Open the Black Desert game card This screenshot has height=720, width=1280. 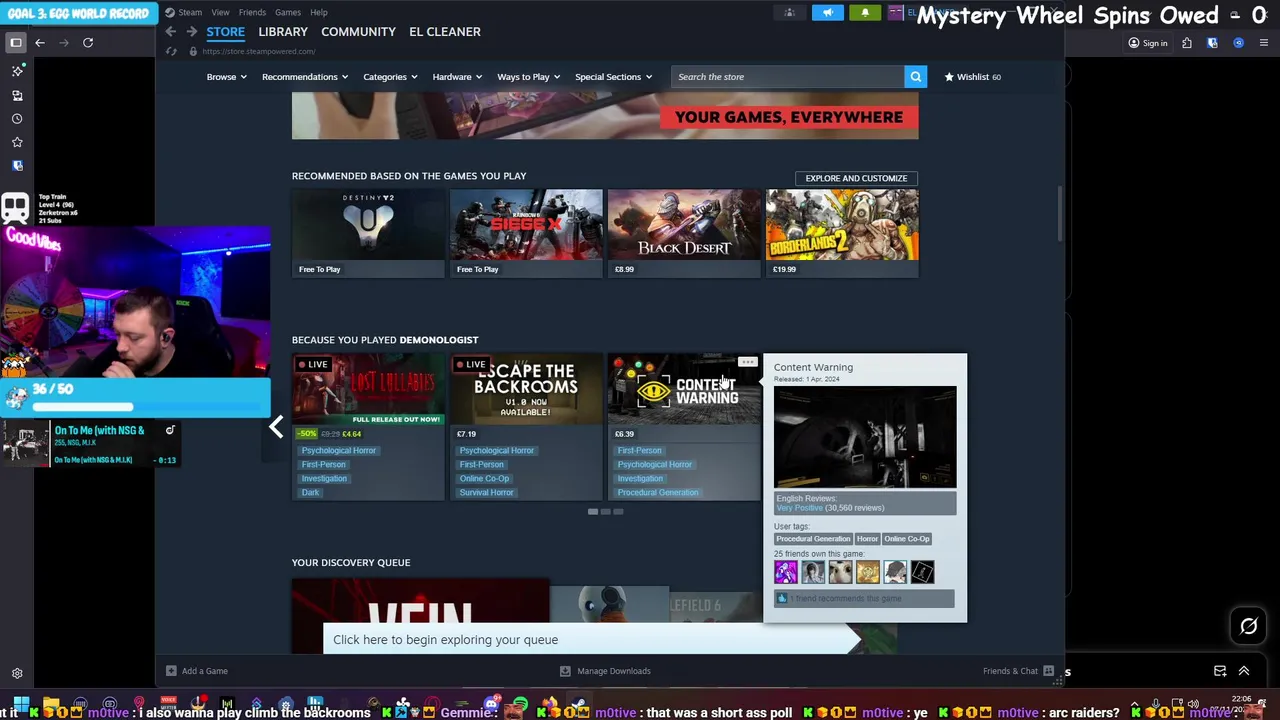(x=684, y=233)
